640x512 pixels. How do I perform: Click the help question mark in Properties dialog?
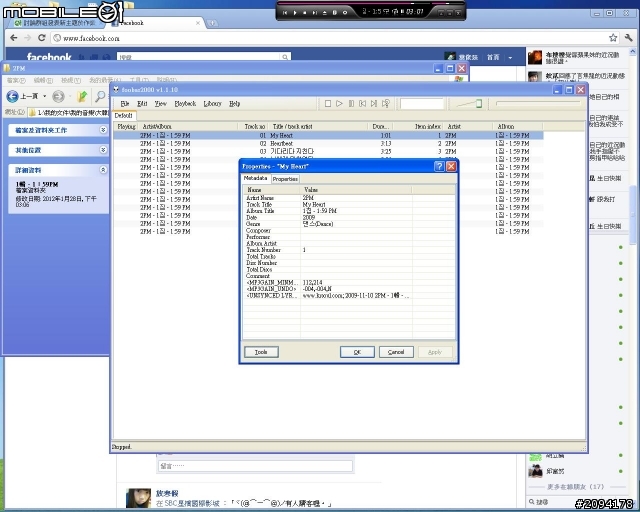(439, 166)
